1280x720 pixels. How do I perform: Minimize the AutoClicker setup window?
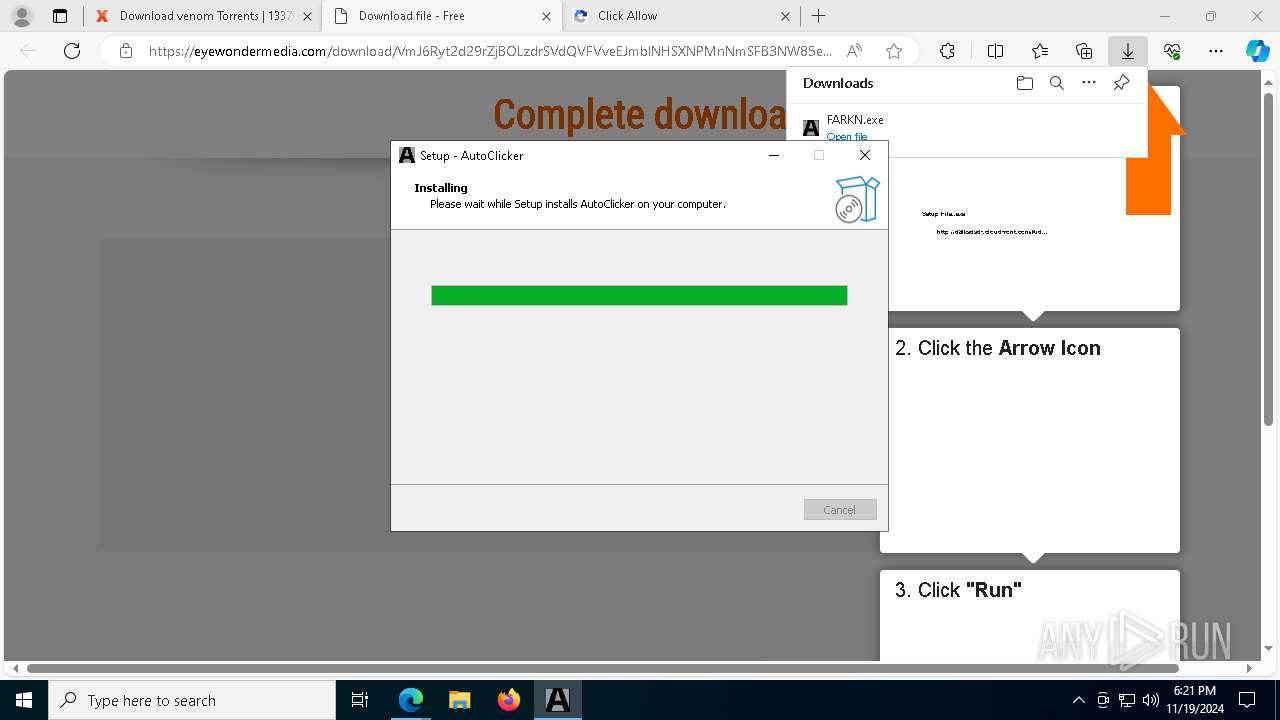click(x=774, y=155)
